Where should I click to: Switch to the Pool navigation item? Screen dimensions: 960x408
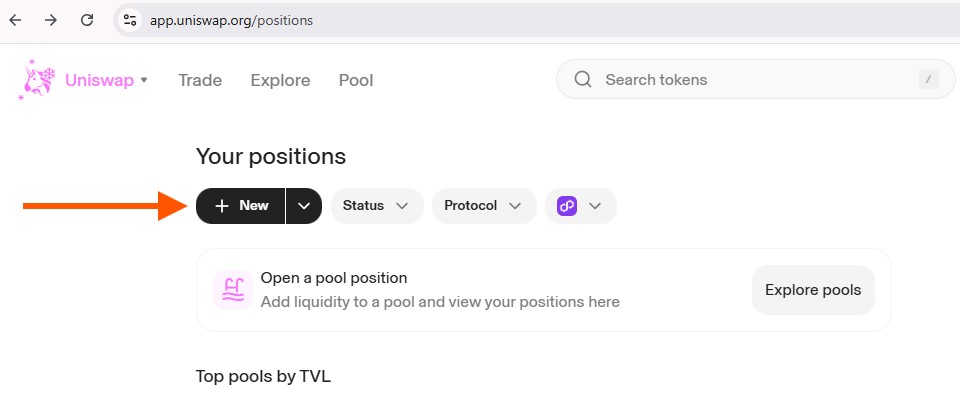pos(356,80)
